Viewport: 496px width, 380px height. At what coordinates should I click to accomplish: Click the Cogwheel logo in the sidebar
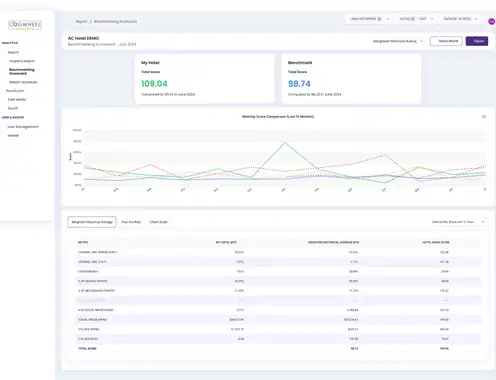(25, 25)
